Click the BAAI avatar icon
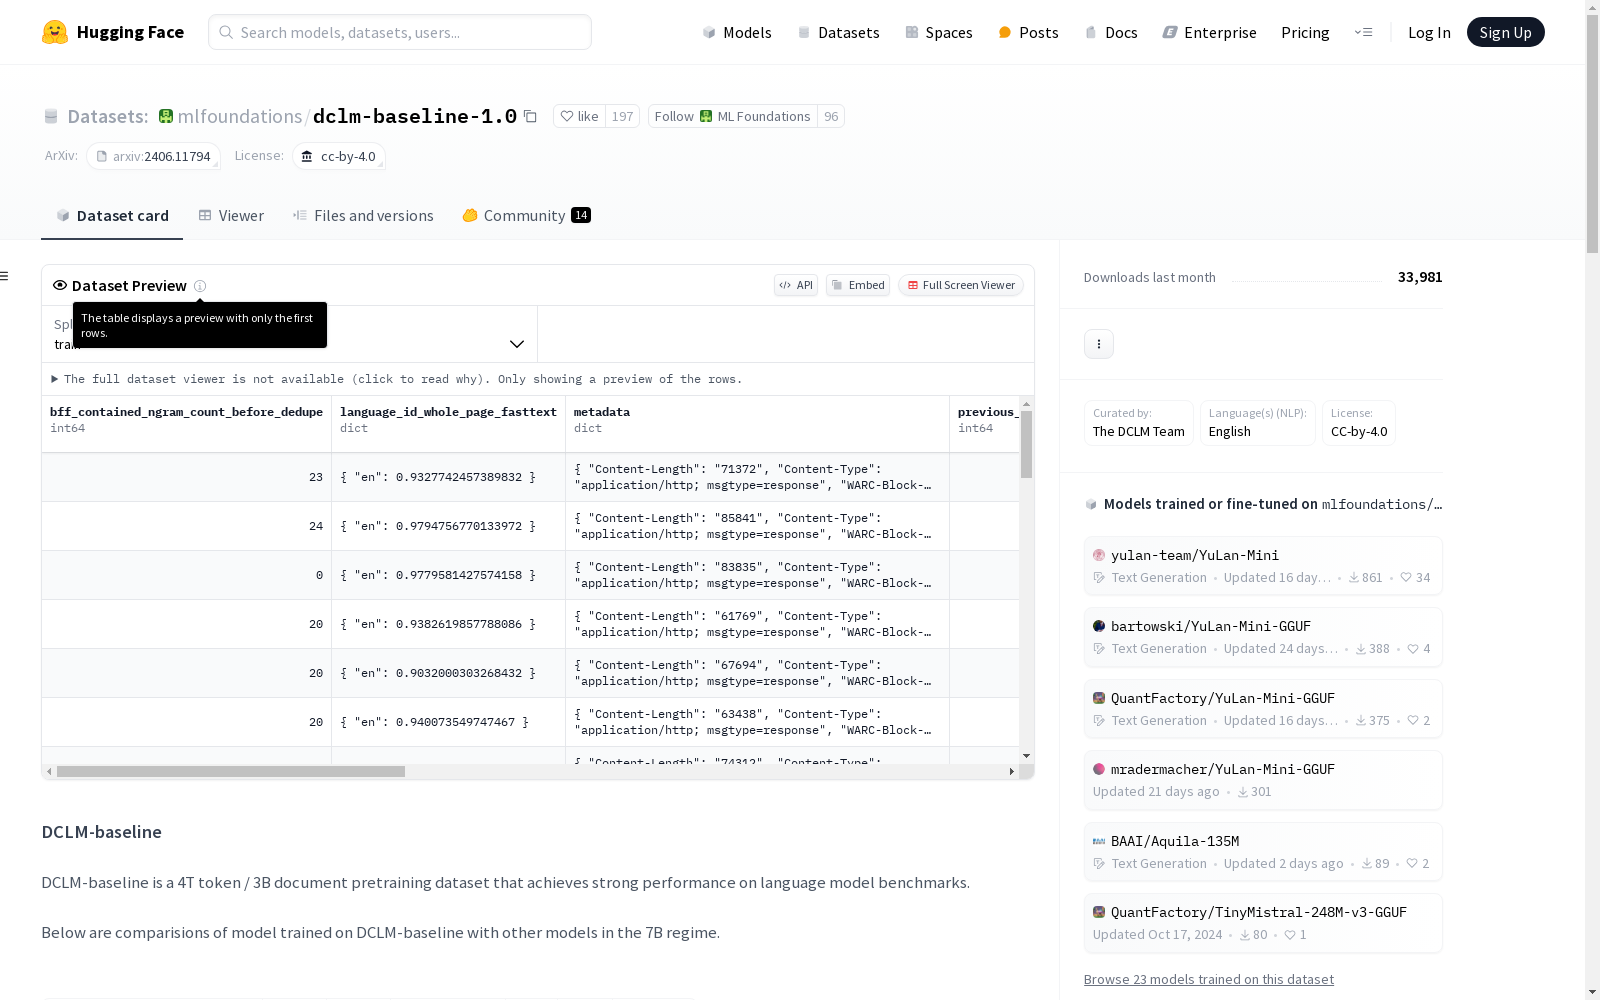The image size is (1600, 1000). click(1099, 841)
